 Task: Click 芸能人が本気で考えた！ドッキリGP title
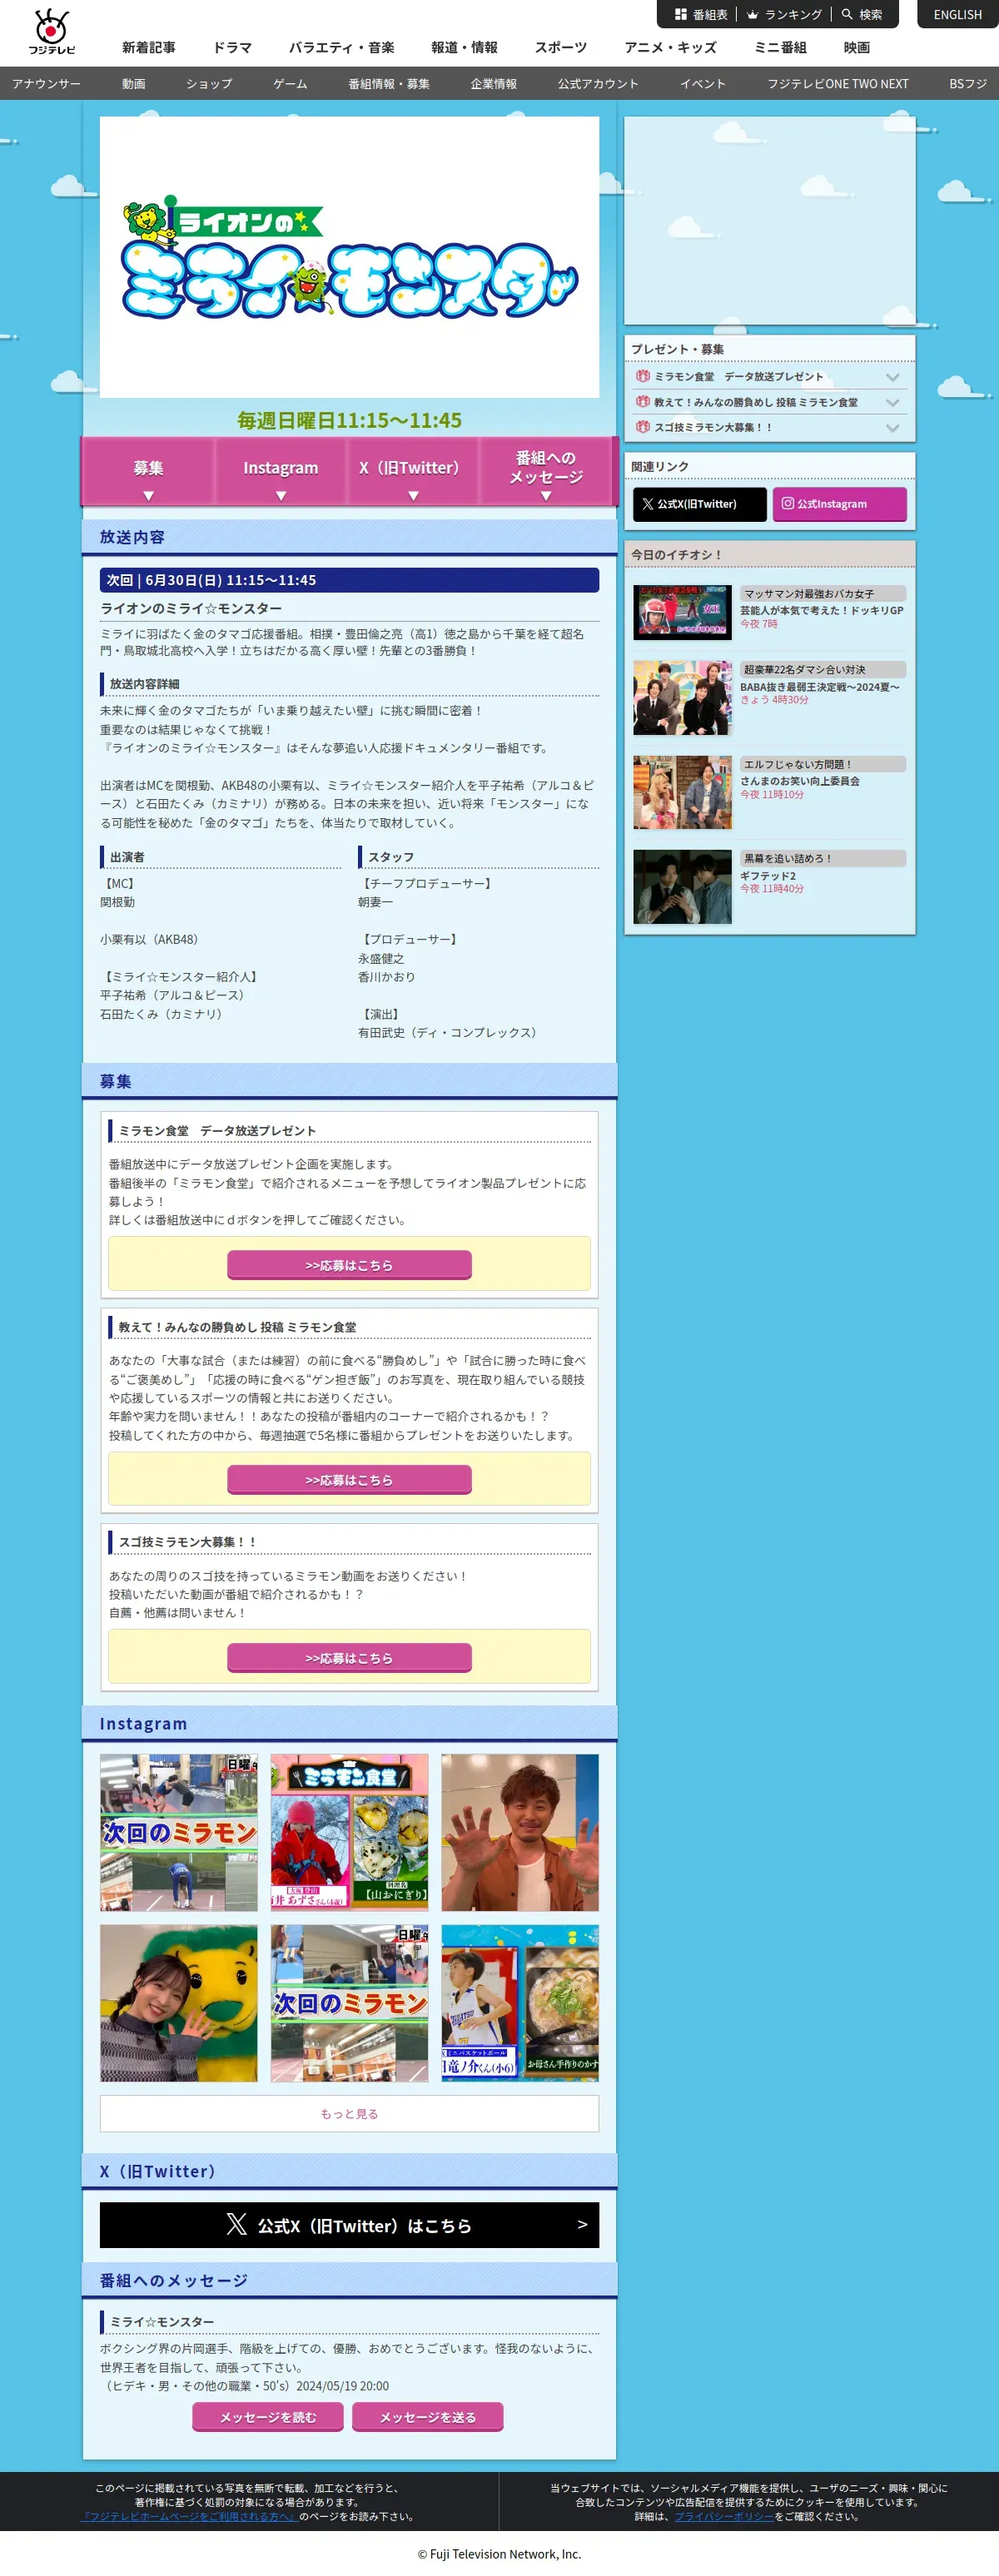[821, 610]
